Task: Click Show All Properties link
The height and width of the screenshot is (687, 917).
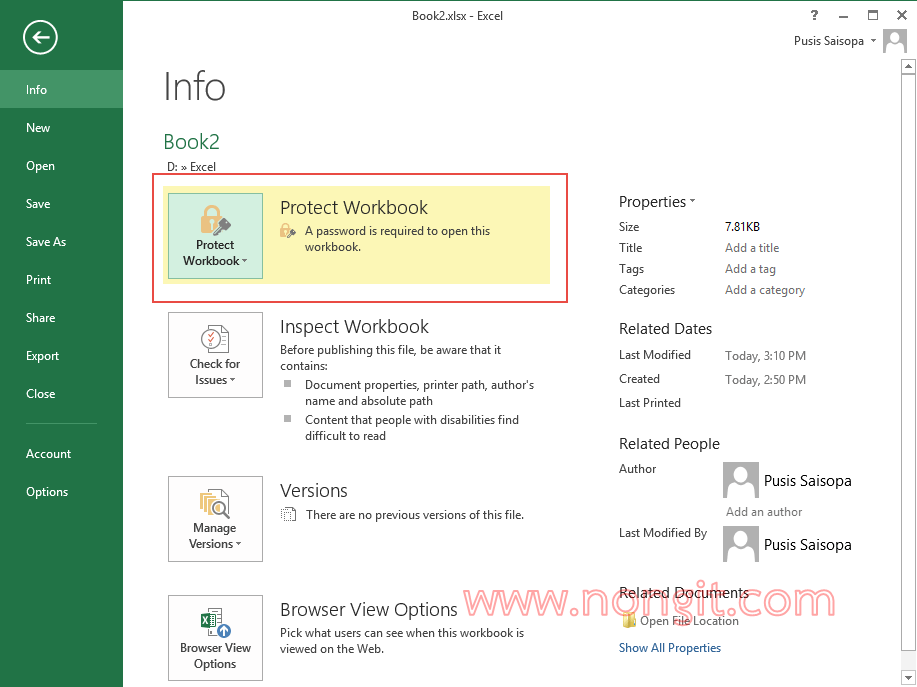Action: click(669, 648)
